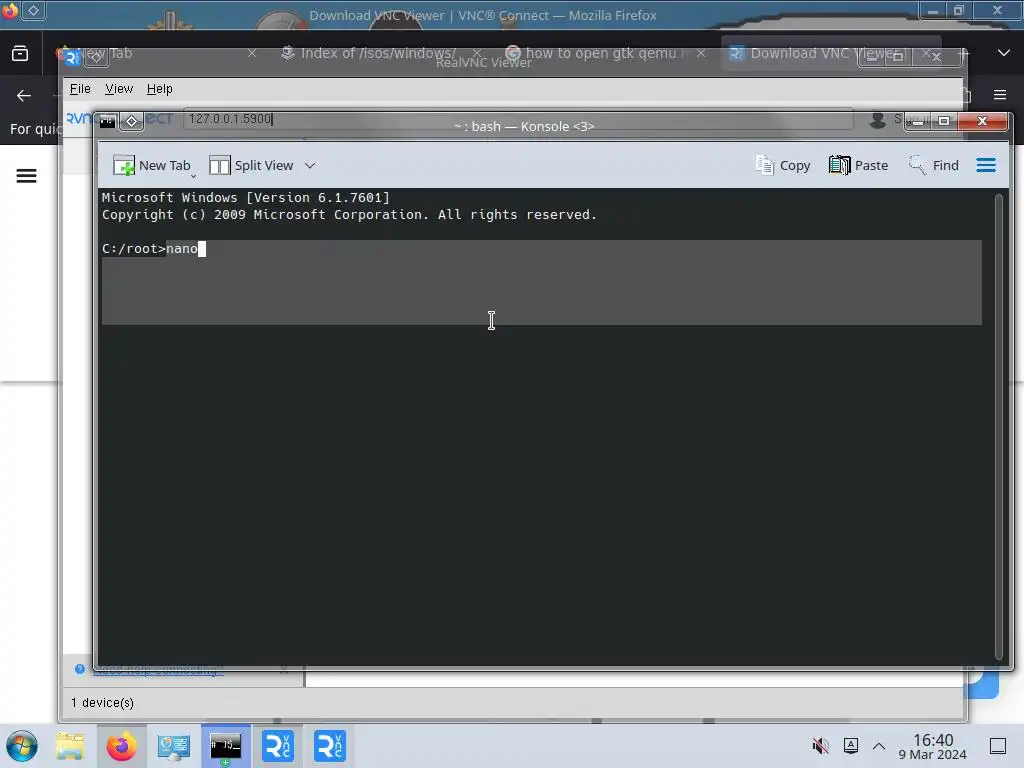Click the 127.0.0.1:5900 address field
1024x768 pixels.
pos(518,119)
